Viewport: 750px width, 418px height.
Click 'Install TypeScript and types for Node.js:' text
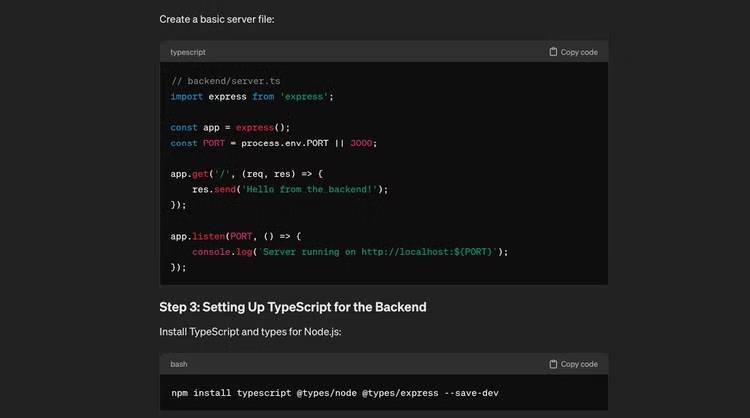click(250, 332)
